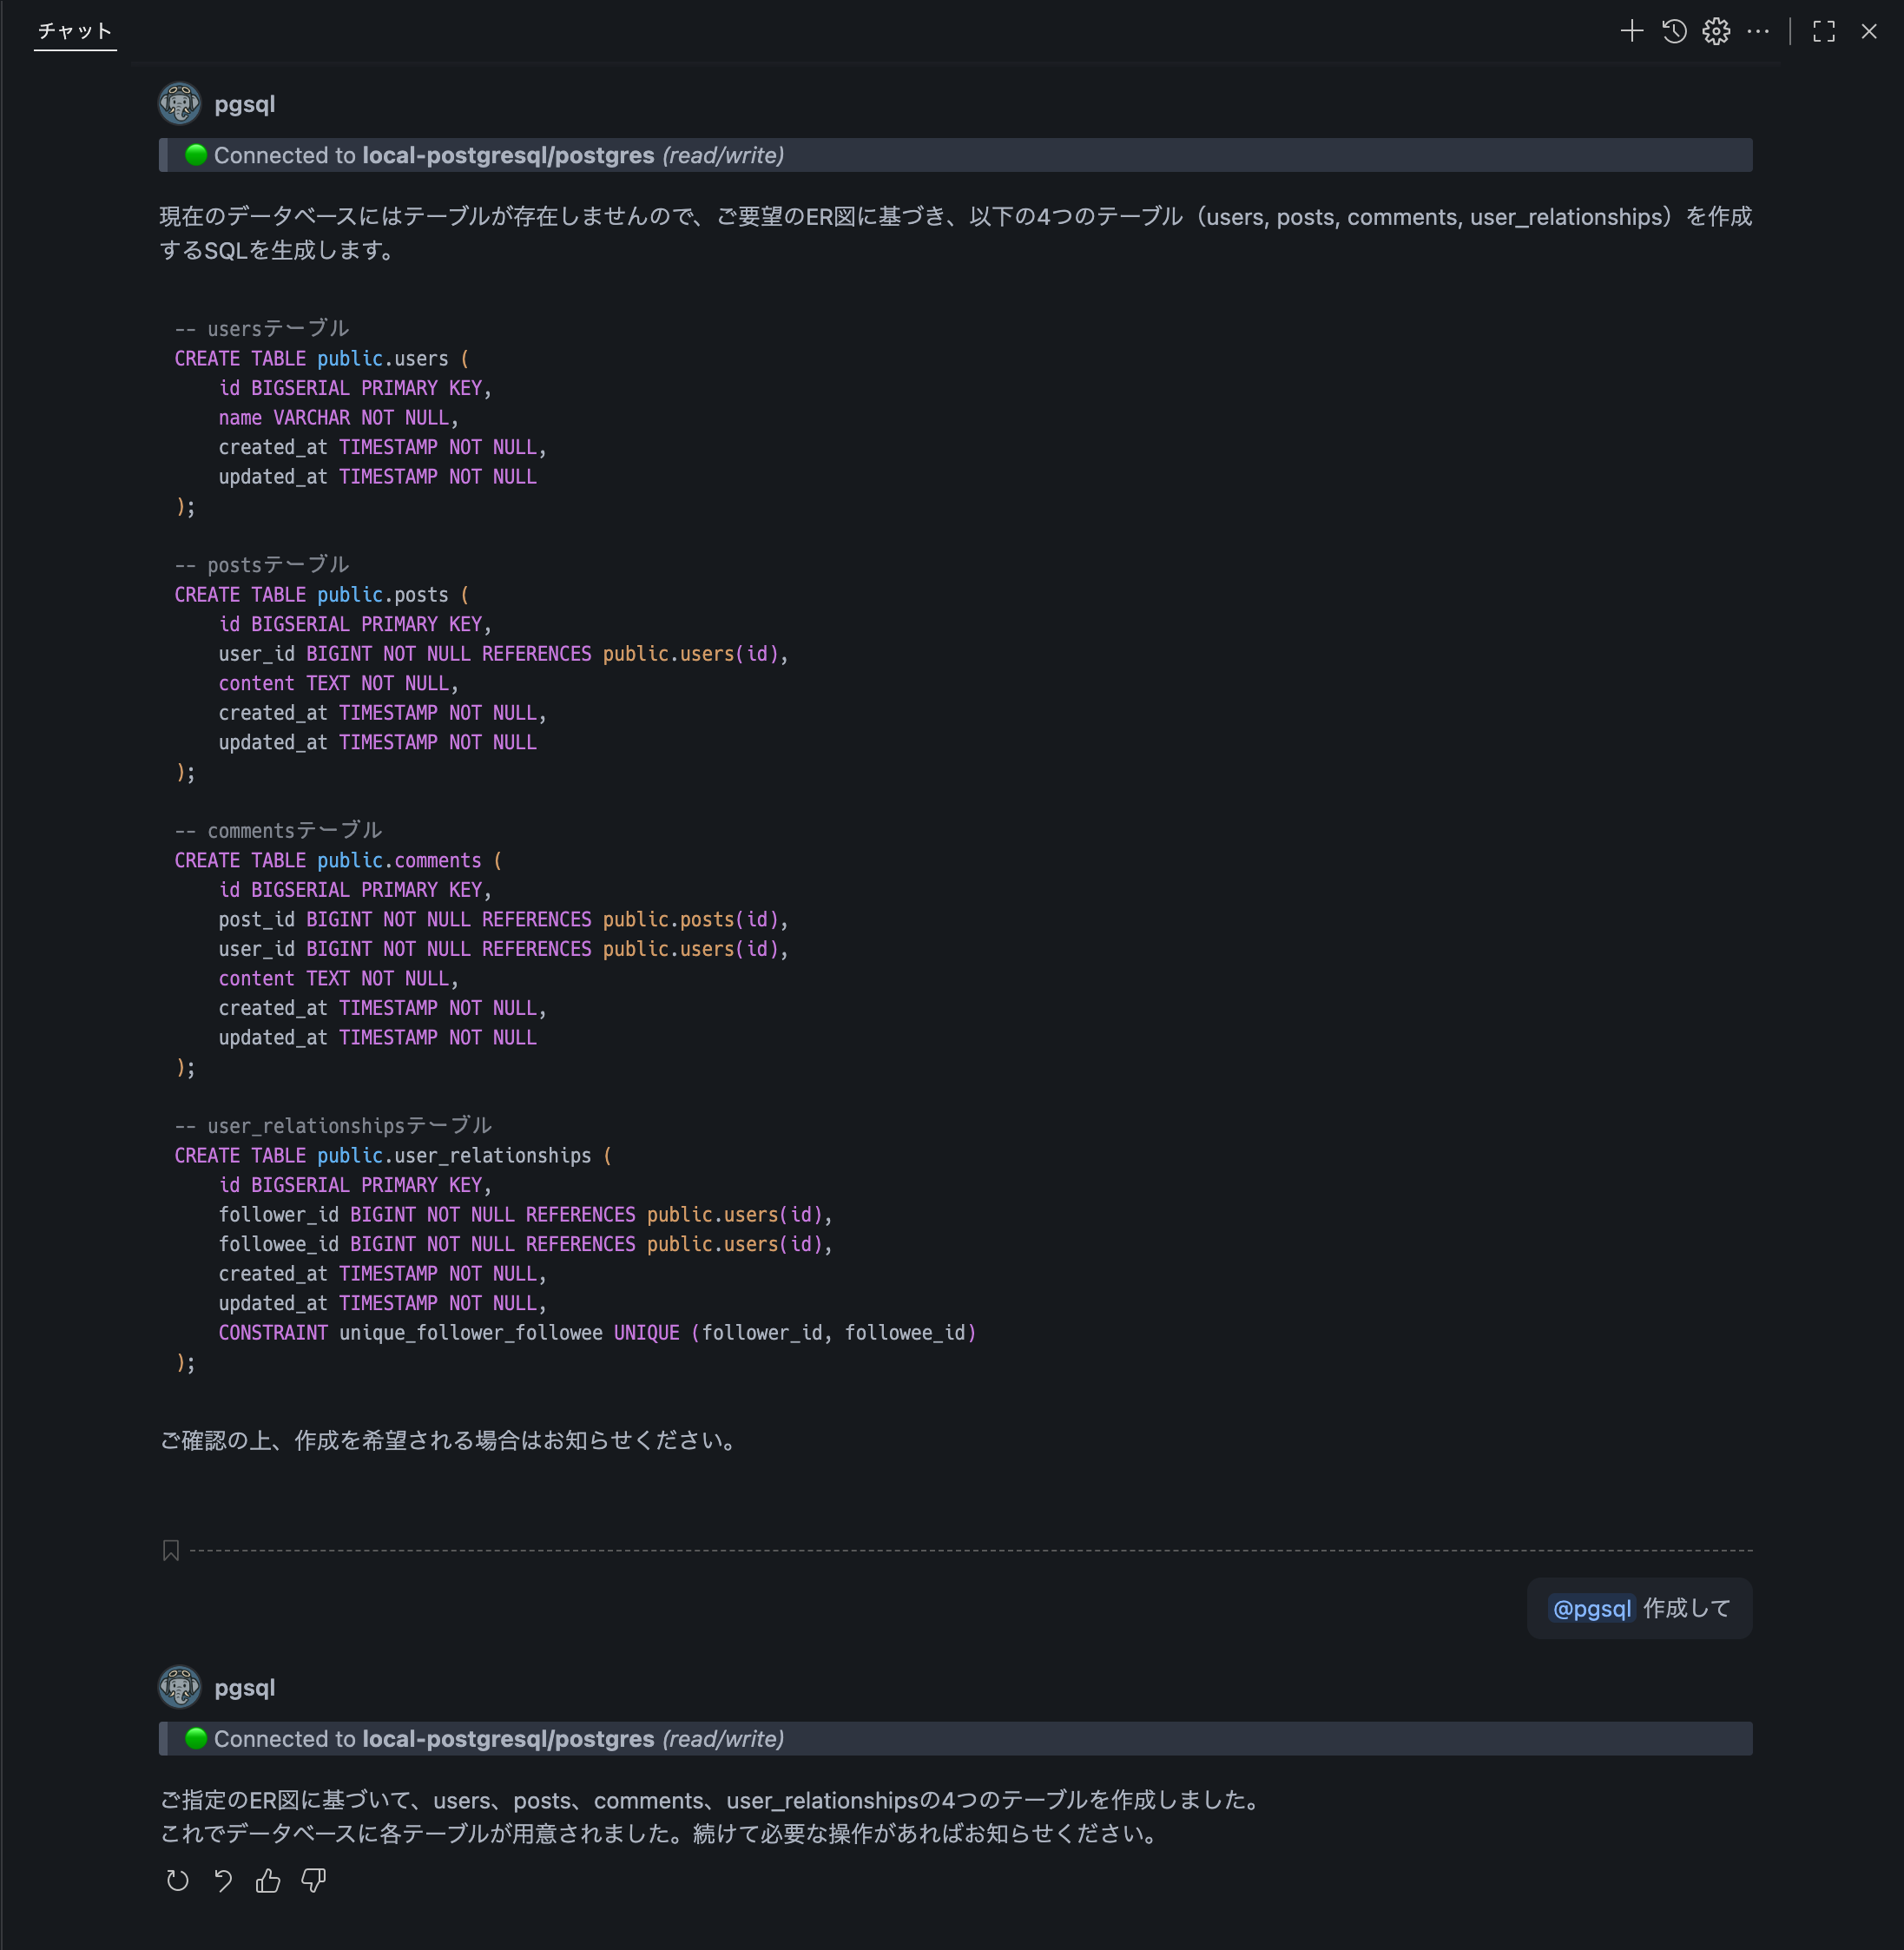The height and width of the screenshot is (1950, 1904).
Task: Undo the last assistant action
Action: pyautogui.click(x=222, y=1881)
